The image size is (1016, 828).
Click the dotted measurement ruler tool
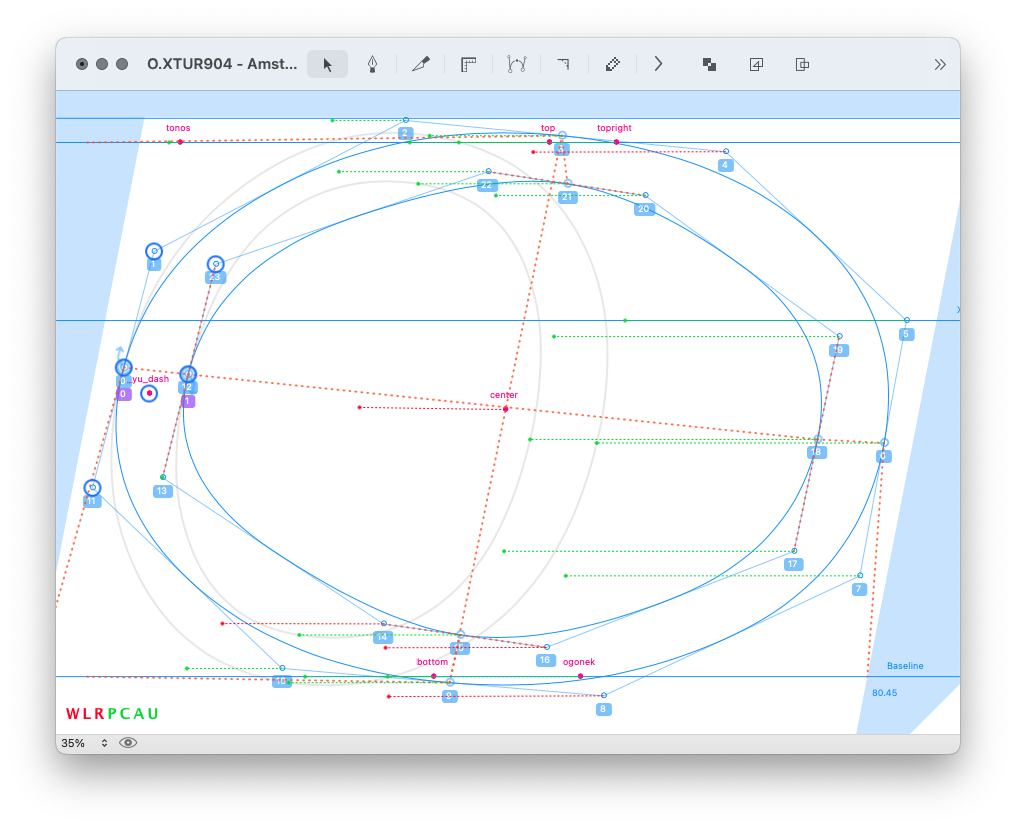coord(612,64)
